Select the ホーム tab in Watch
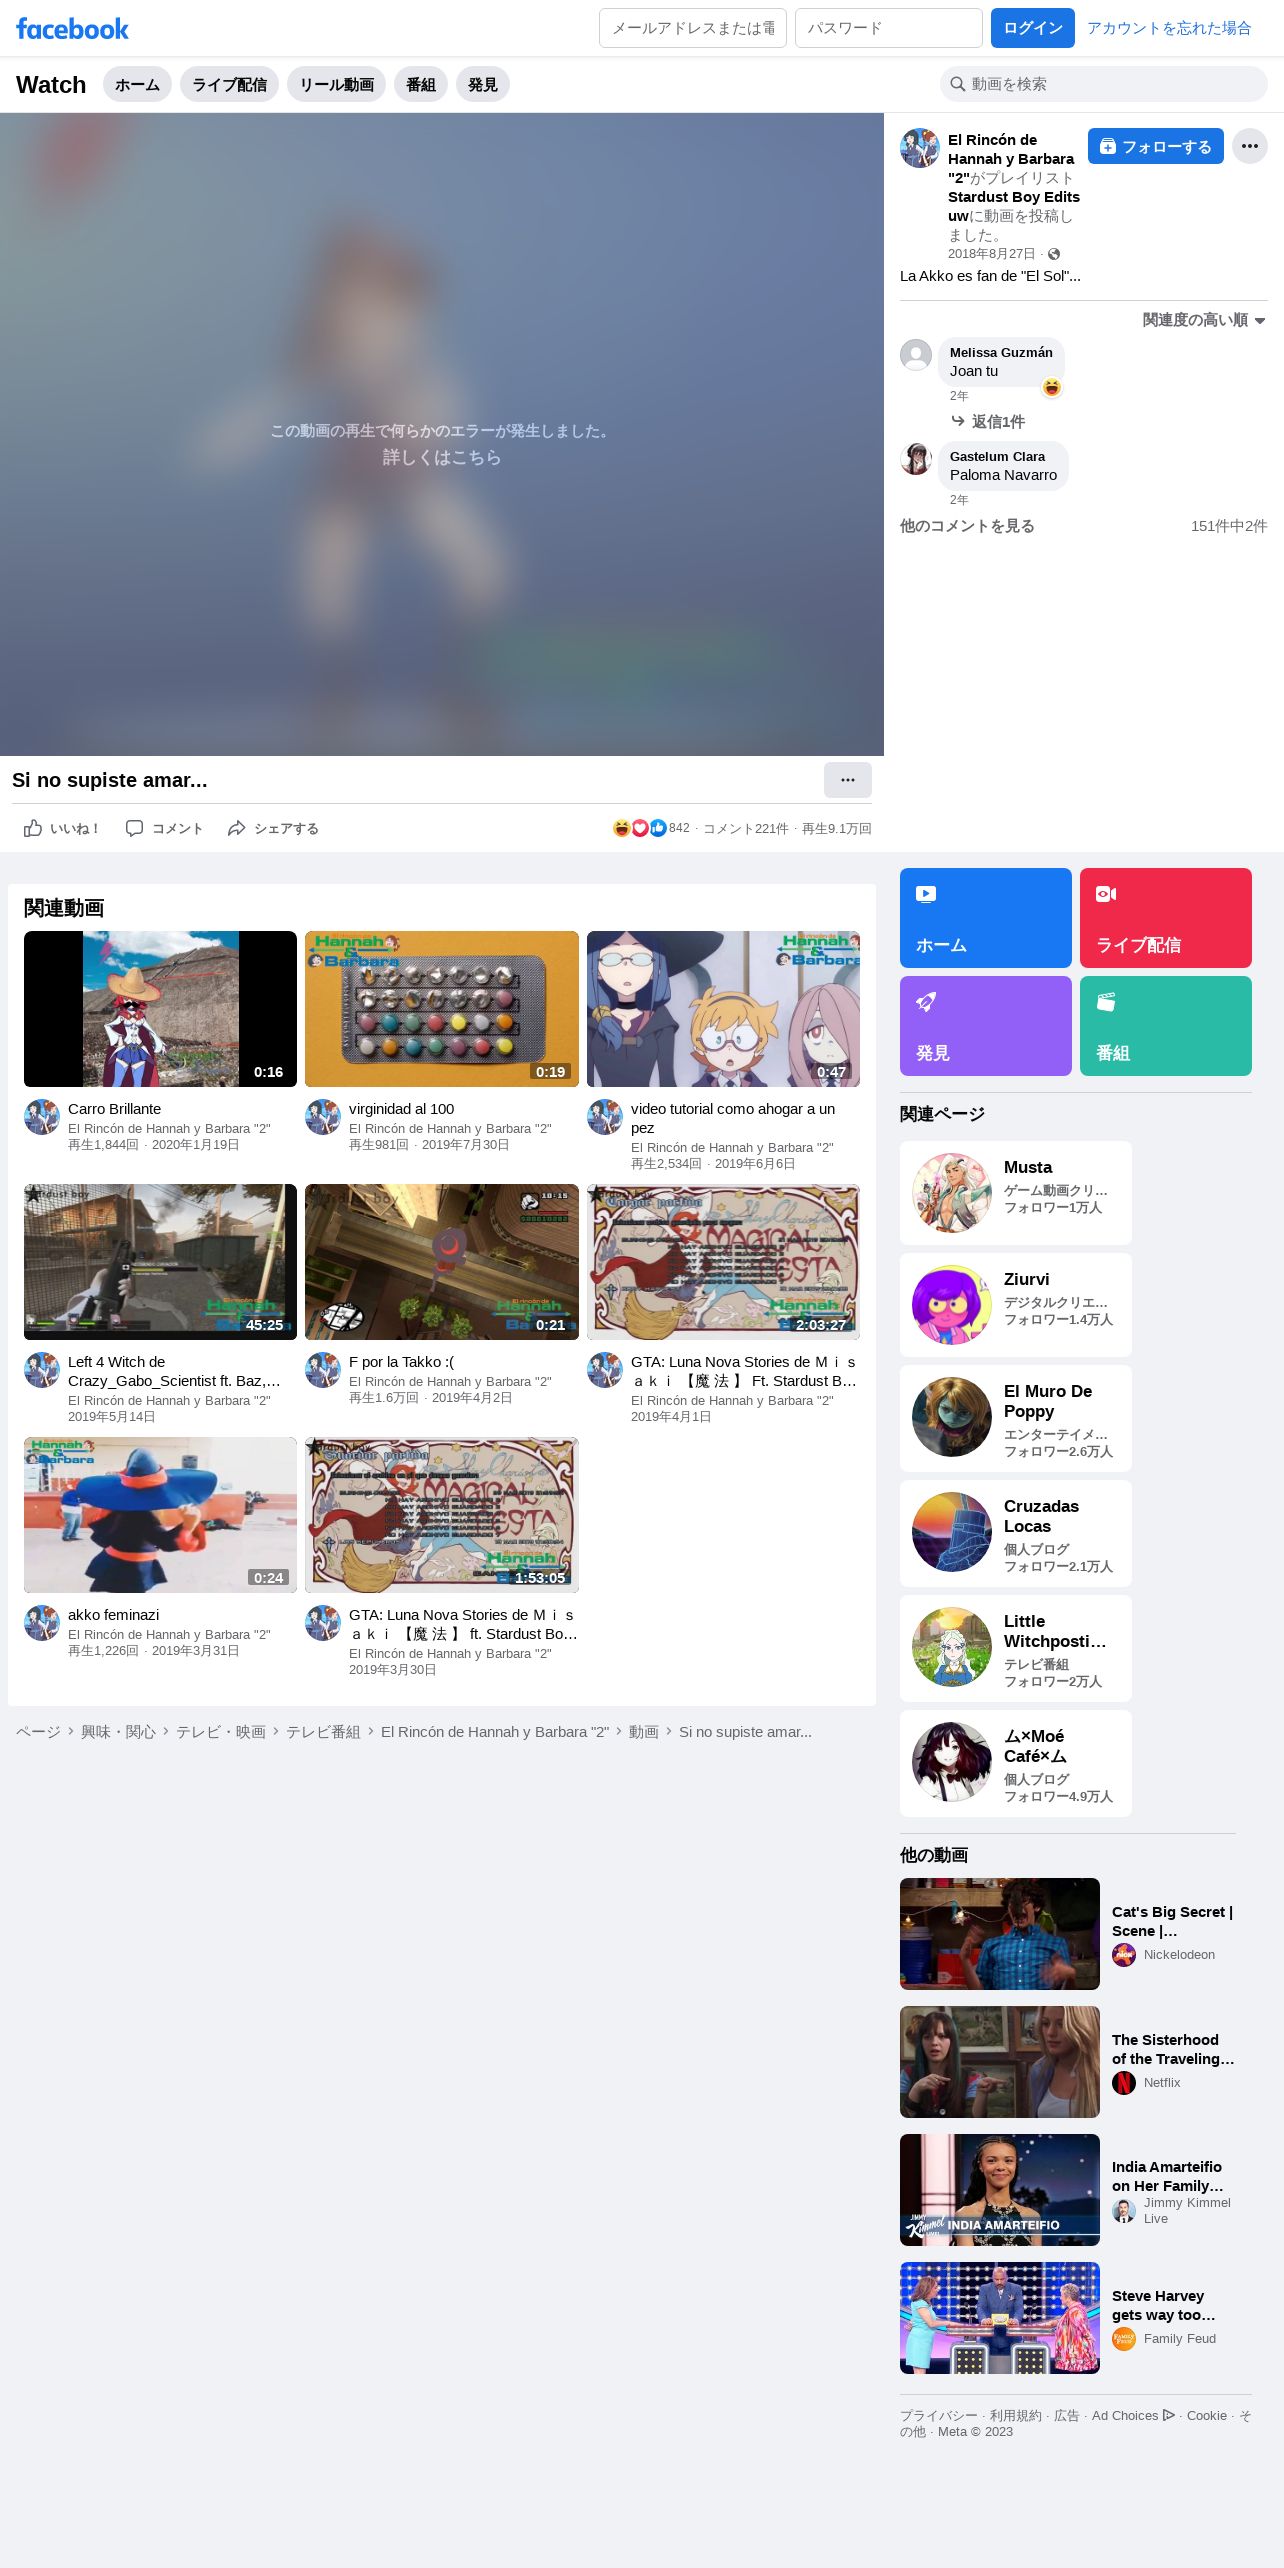The image size is (1284, 2568). pyautogui.click(x=137, y=85)
